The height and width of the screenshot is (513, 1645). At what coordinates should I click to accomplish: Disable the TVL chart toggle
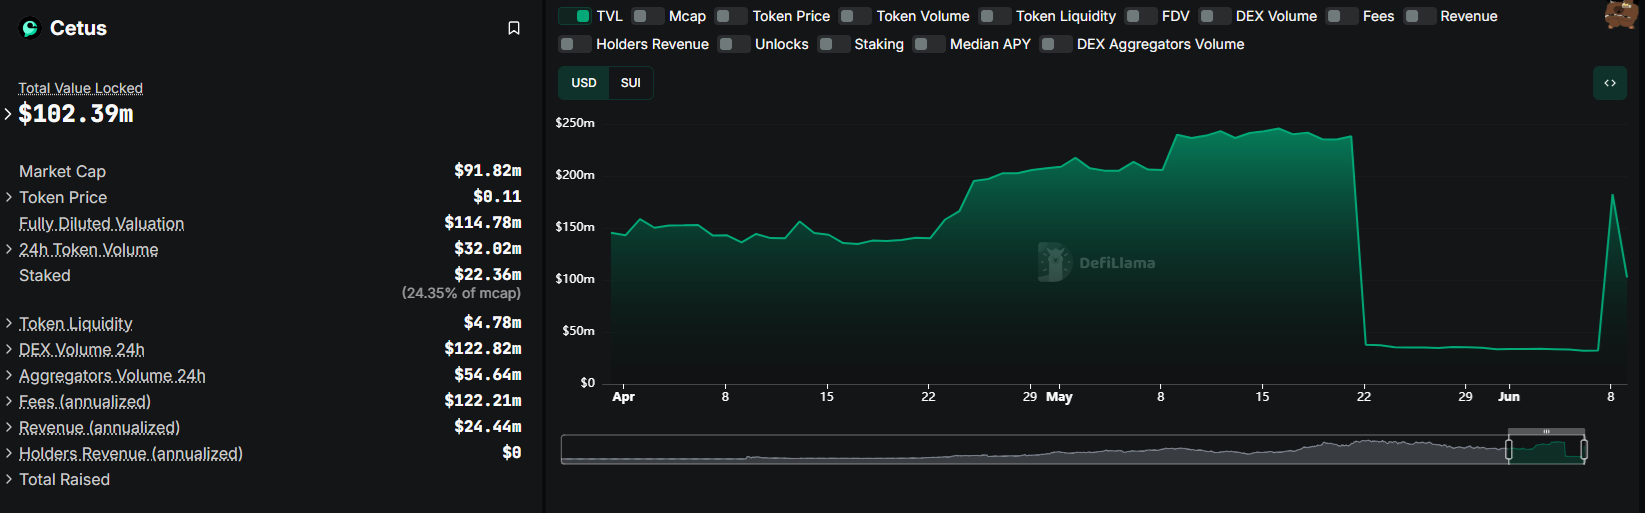click(575, 16)
